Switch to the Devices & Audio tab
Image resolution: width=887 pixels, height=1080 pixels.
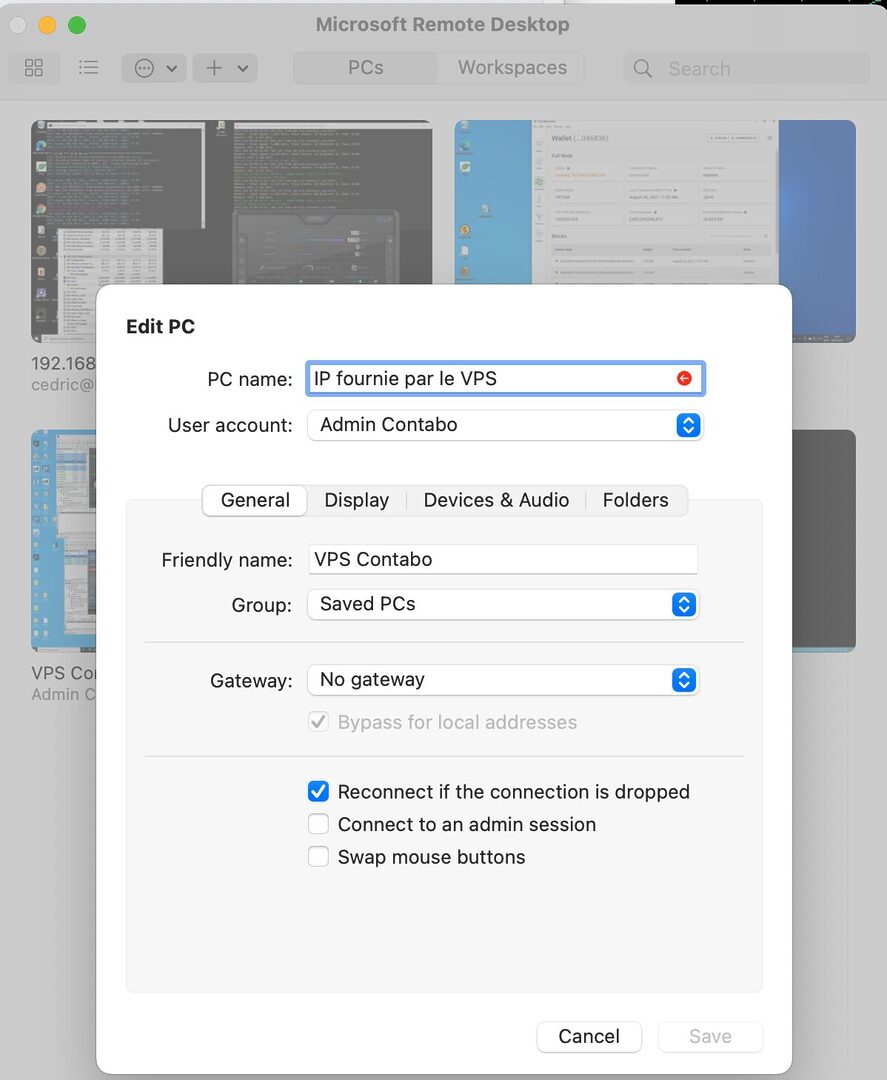tap(496, 500)
